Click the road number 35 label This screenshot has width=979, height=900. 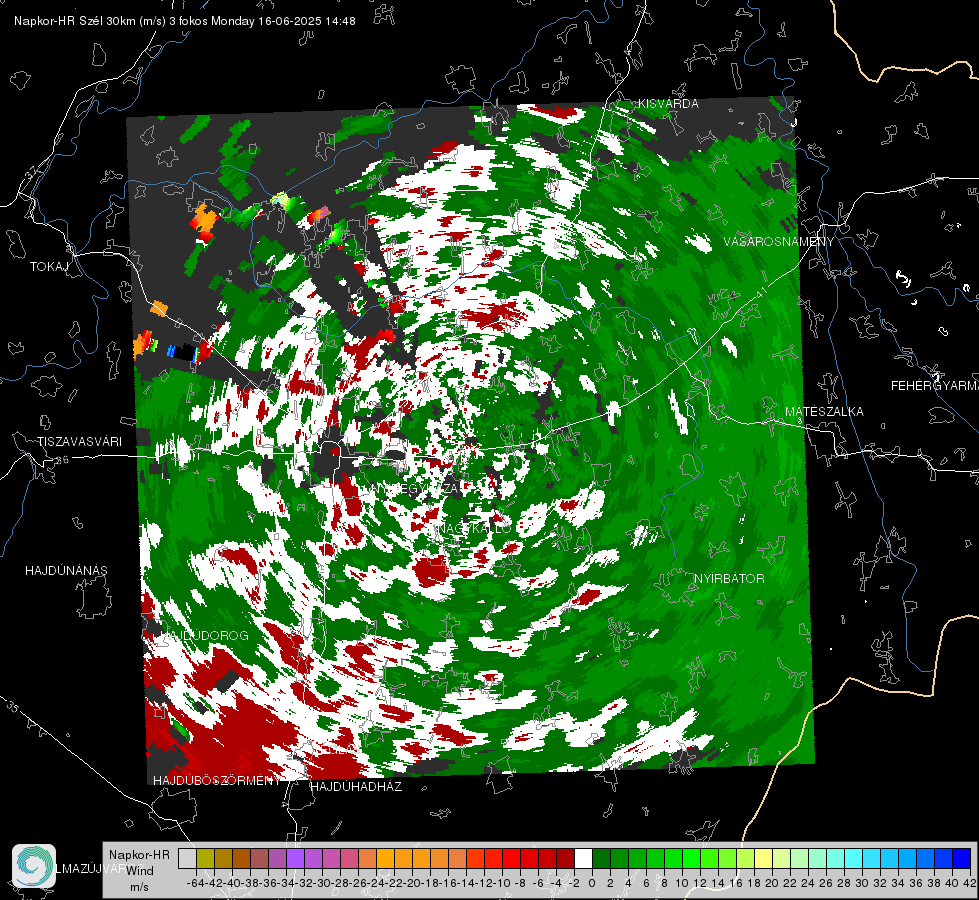click(12, 706)
